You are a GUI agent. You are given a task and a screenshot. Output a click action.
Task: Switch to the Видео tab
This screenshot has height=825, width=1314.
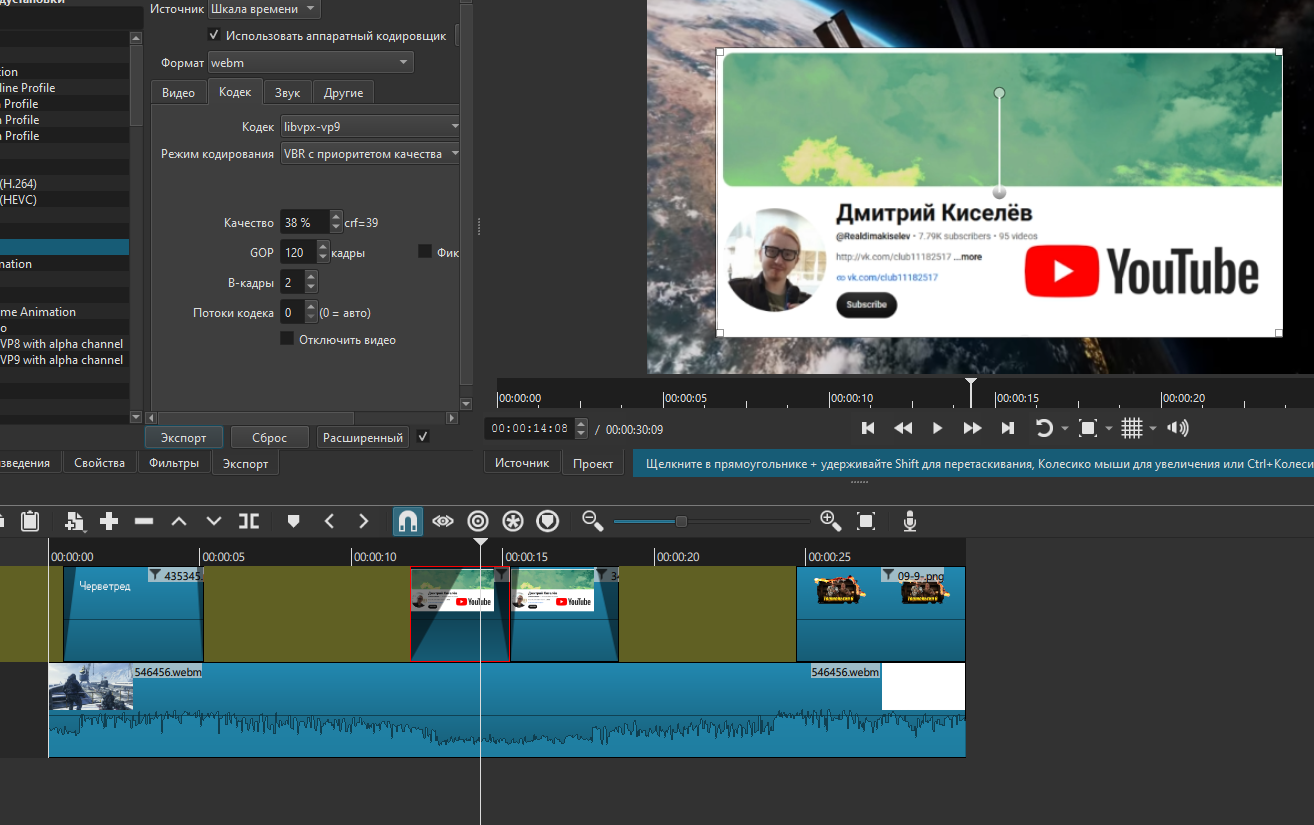point(179,92)
